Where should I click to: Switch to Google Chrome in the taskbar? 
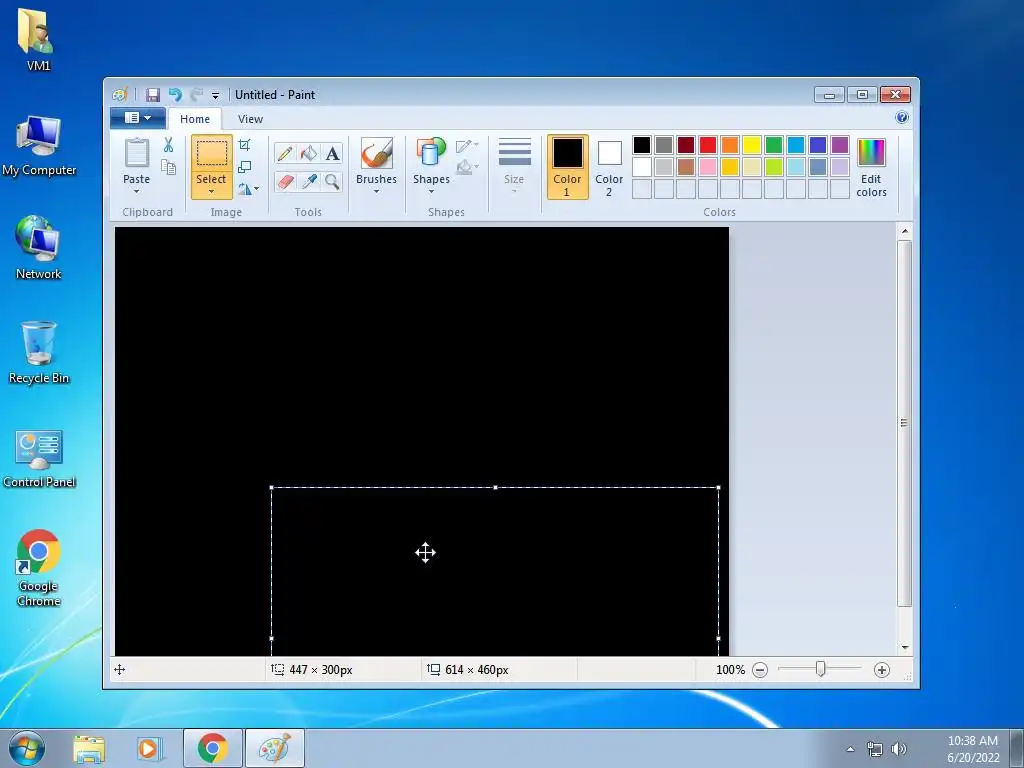pyautogui.click(x=212, y=748)
